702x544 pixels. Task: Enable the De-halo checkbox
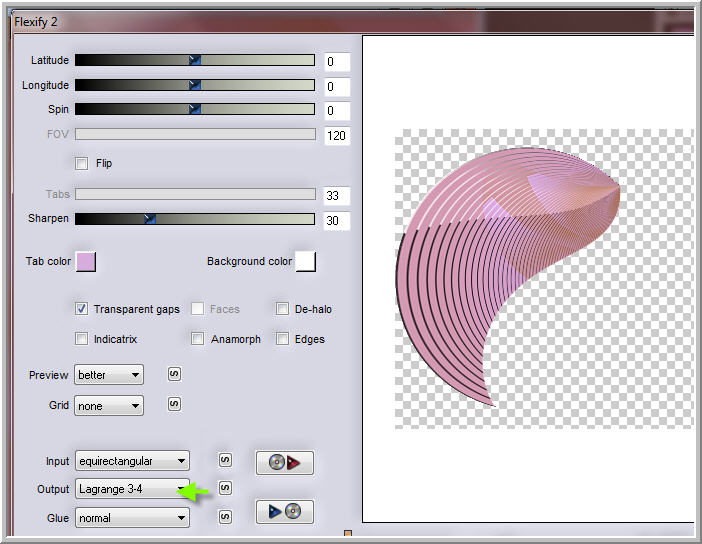[x=283, y=309]
